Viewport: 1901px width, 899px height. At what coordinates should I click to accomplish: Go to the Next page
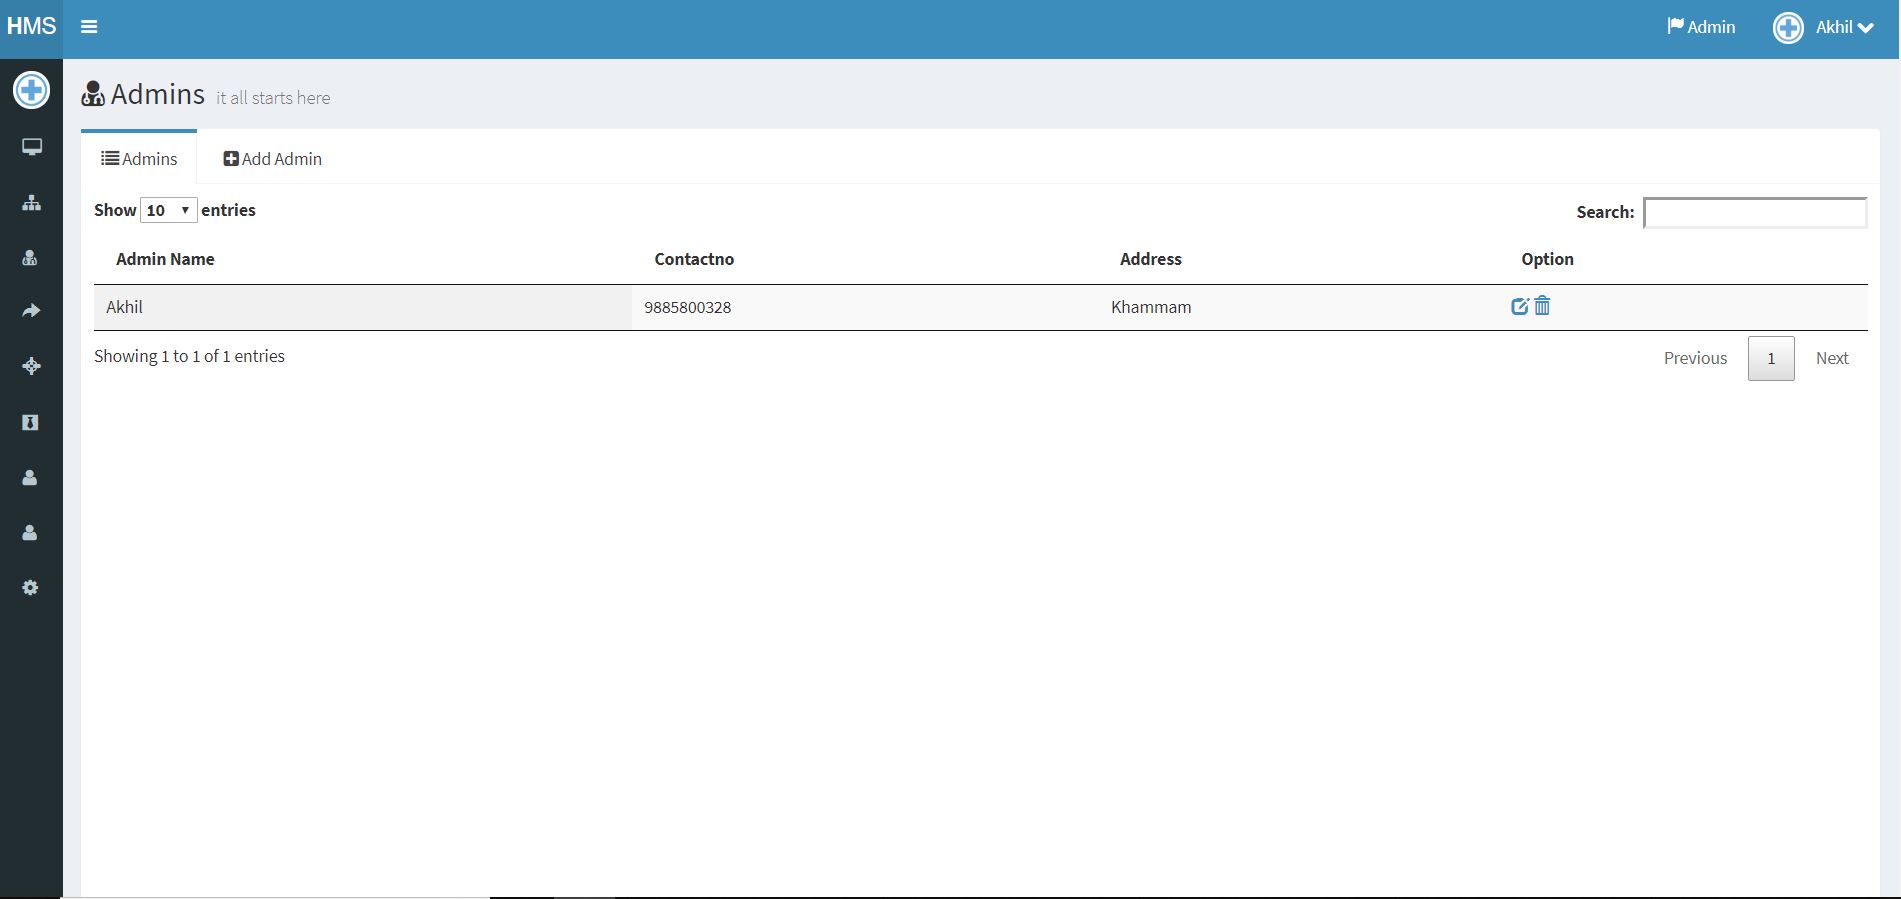pyautogui.click(x=1831, y=358)
